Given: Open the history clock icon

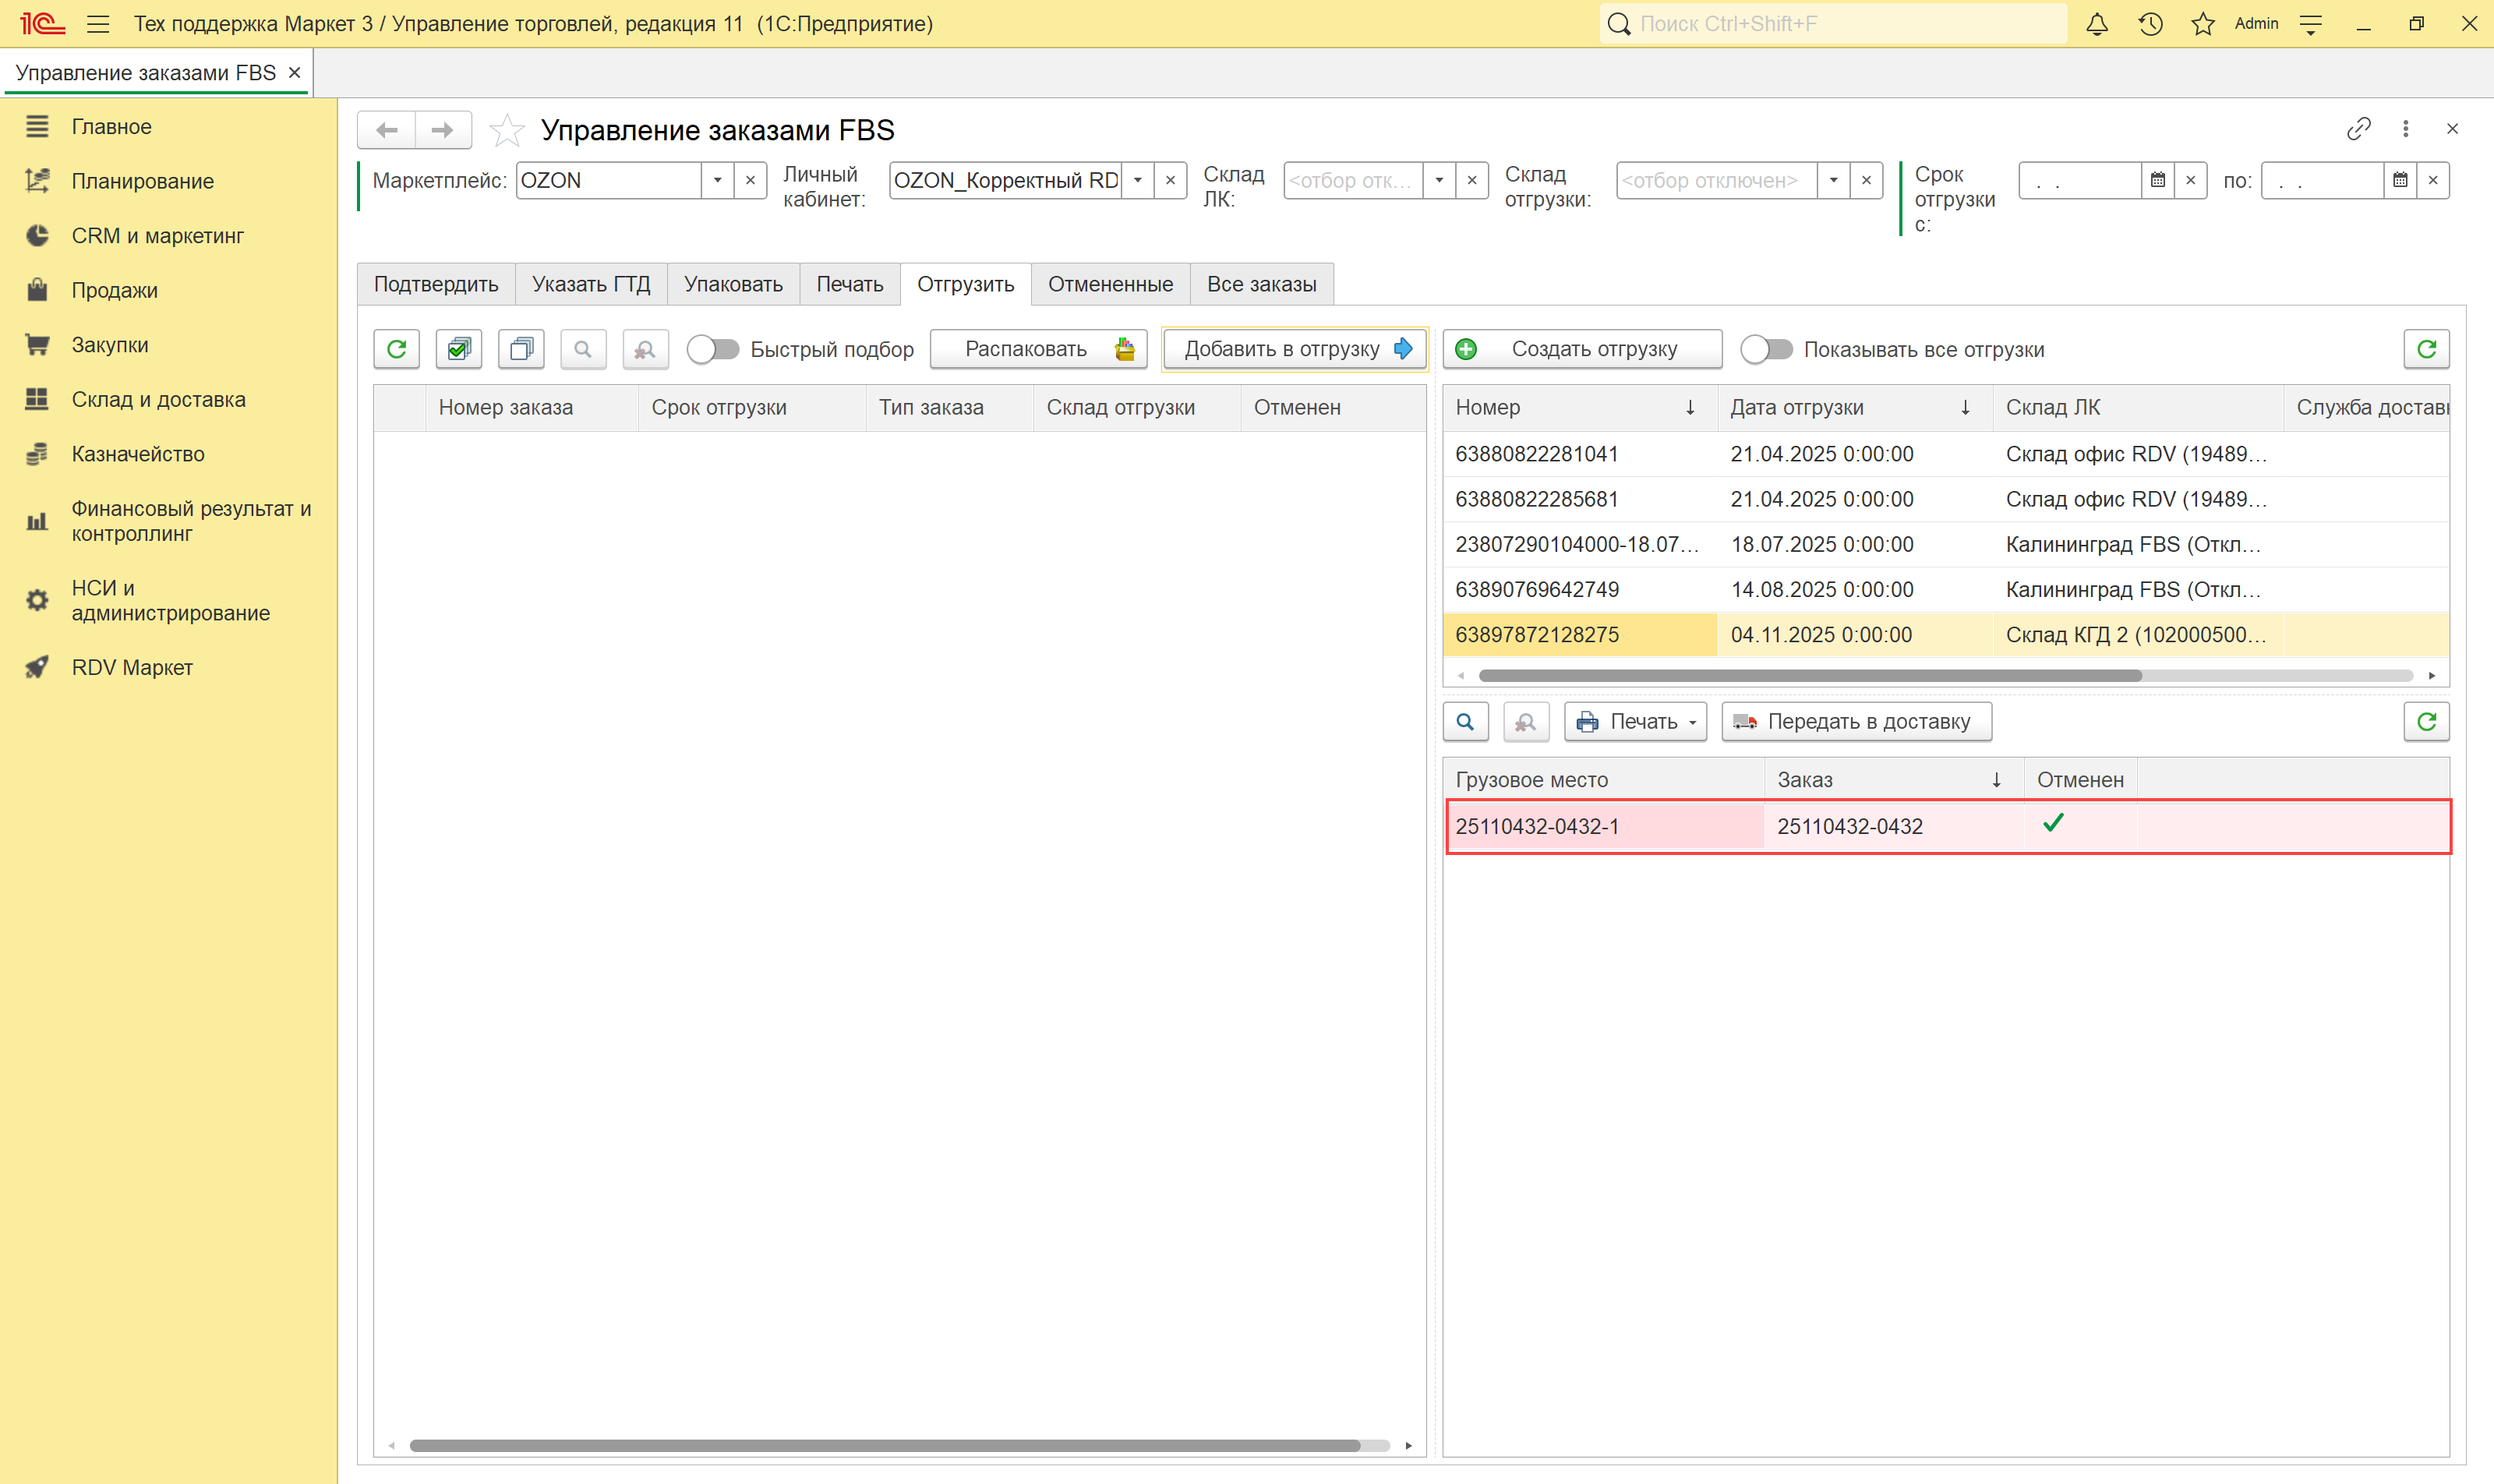Looking at the screenshot, I should coord(2150,24).
